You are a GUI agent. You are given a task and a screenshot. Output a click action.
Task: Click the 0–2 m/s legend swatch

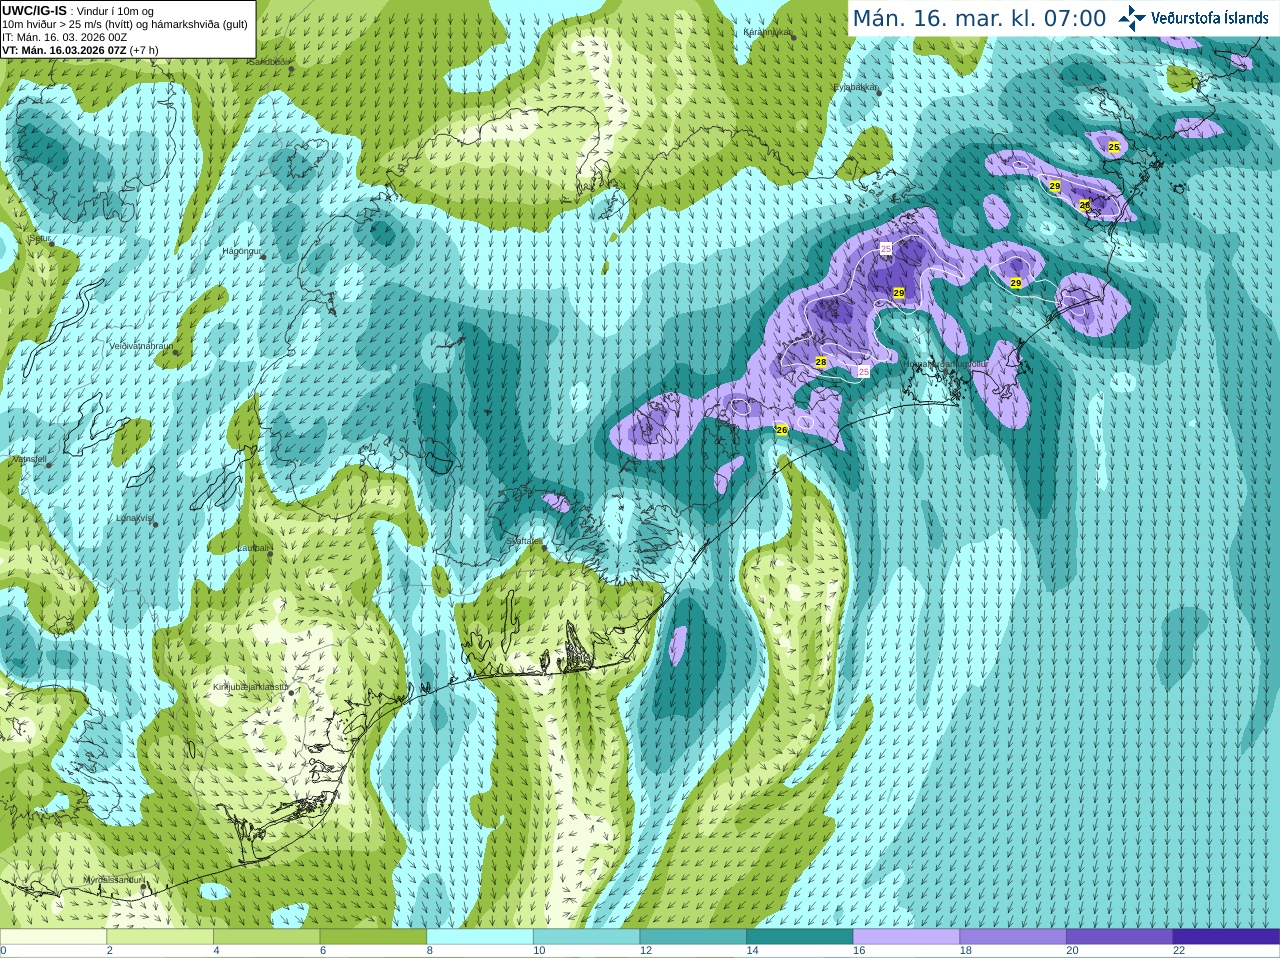pyautogui.click(x=53, y=937)
